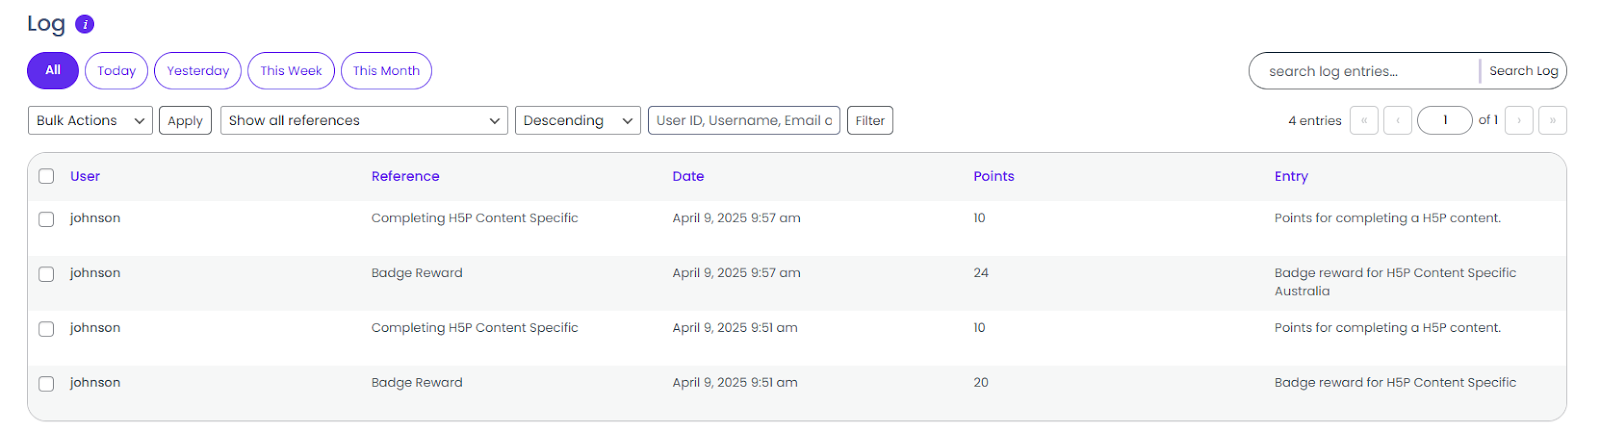
Task: Select the This Week filter tab
Action: click(x=291, y=71)
